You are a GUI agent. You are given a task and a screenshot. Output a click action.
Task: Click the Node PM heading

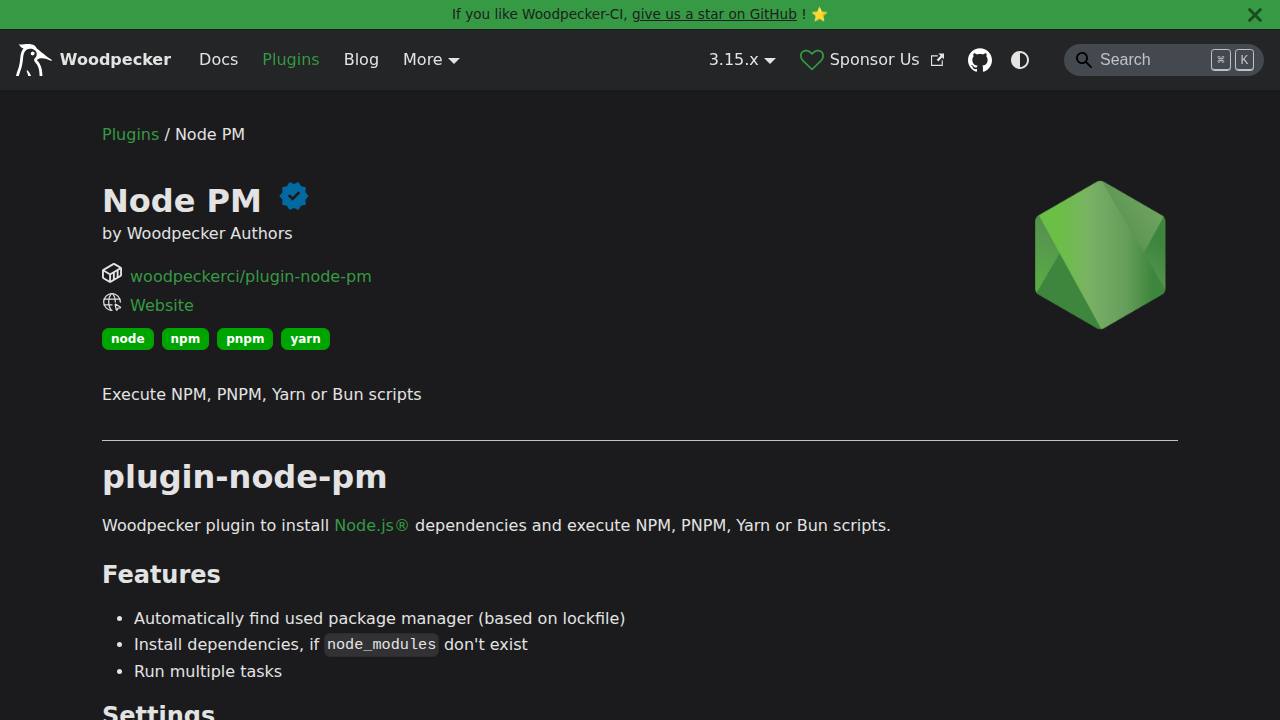point(181,200)
